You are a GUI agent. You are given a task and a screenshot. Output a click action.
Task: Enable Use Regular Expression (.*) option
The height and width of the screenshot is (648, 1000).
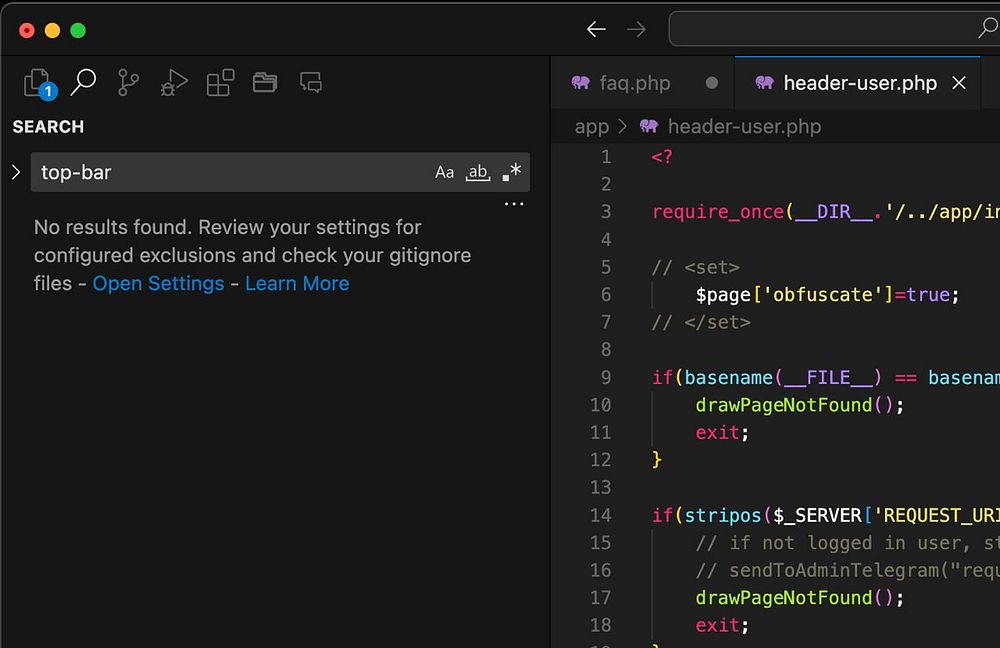pyautogui.click(x=511, y=172)
